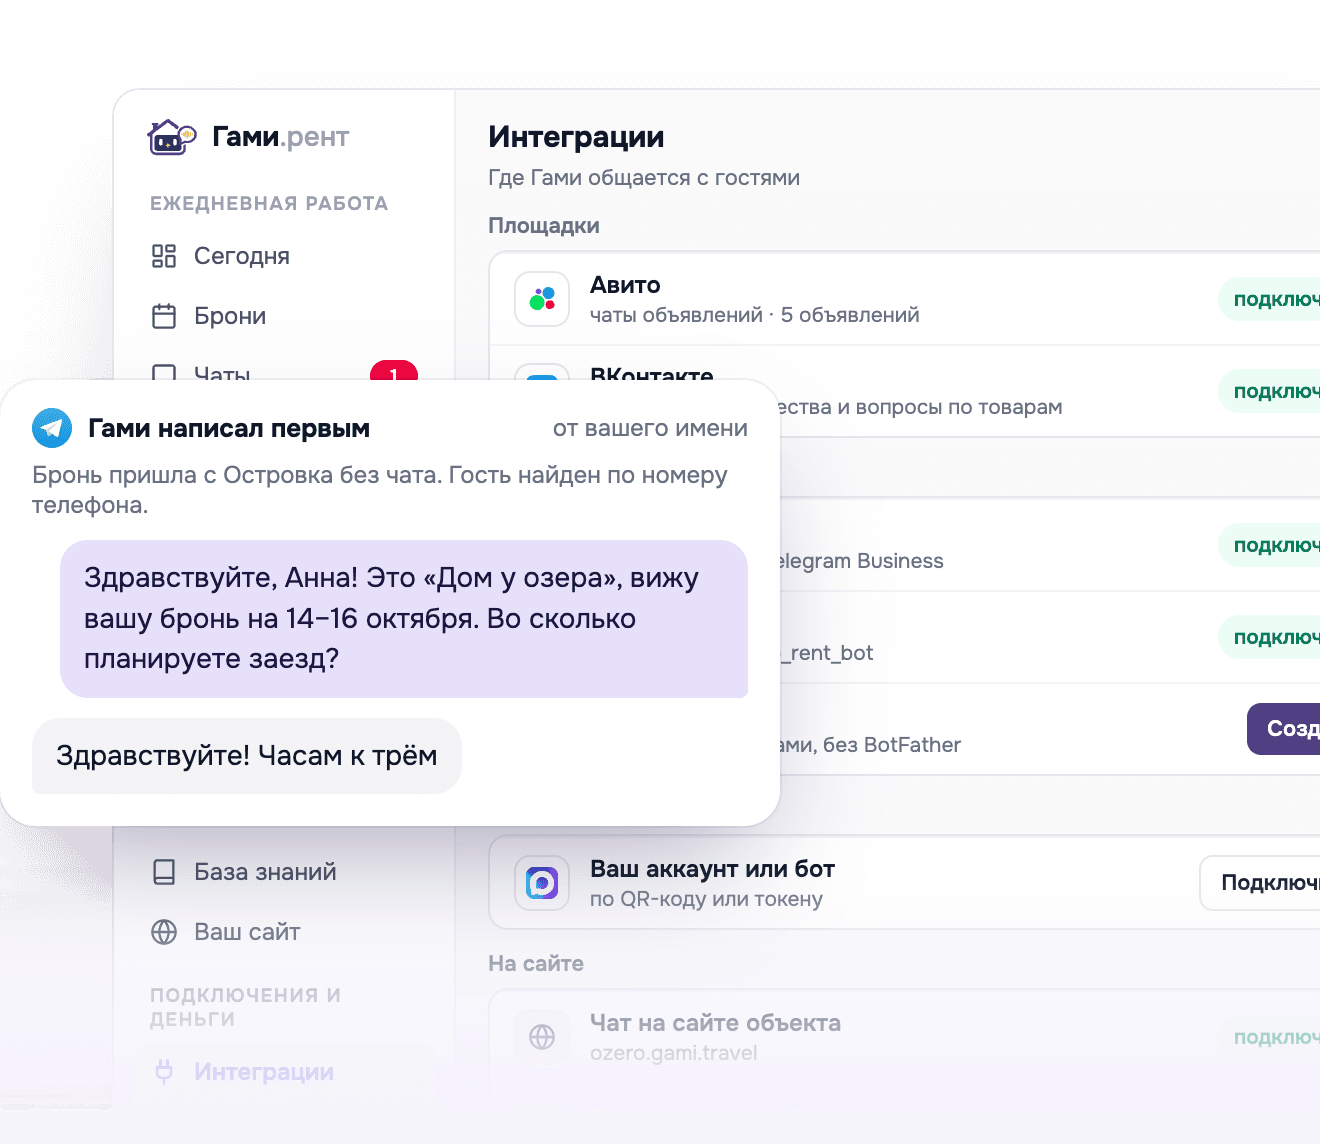This screenshot has height=1144, width=1320.
Task: Click the На сайте section label
Action: (x=536, y=964)
